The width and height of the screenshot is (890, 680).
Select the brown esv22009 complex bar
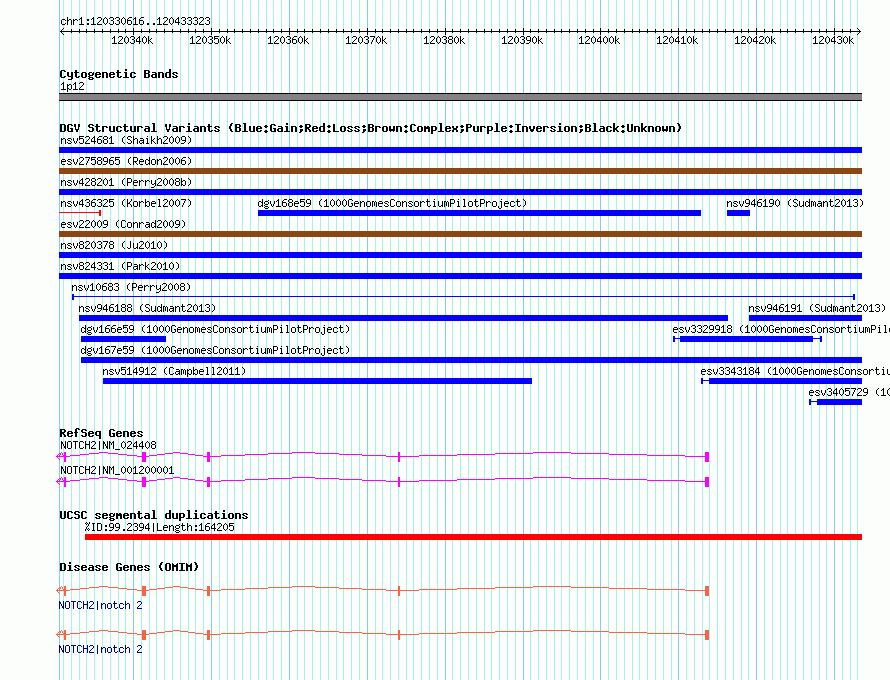tap(460, 234)
